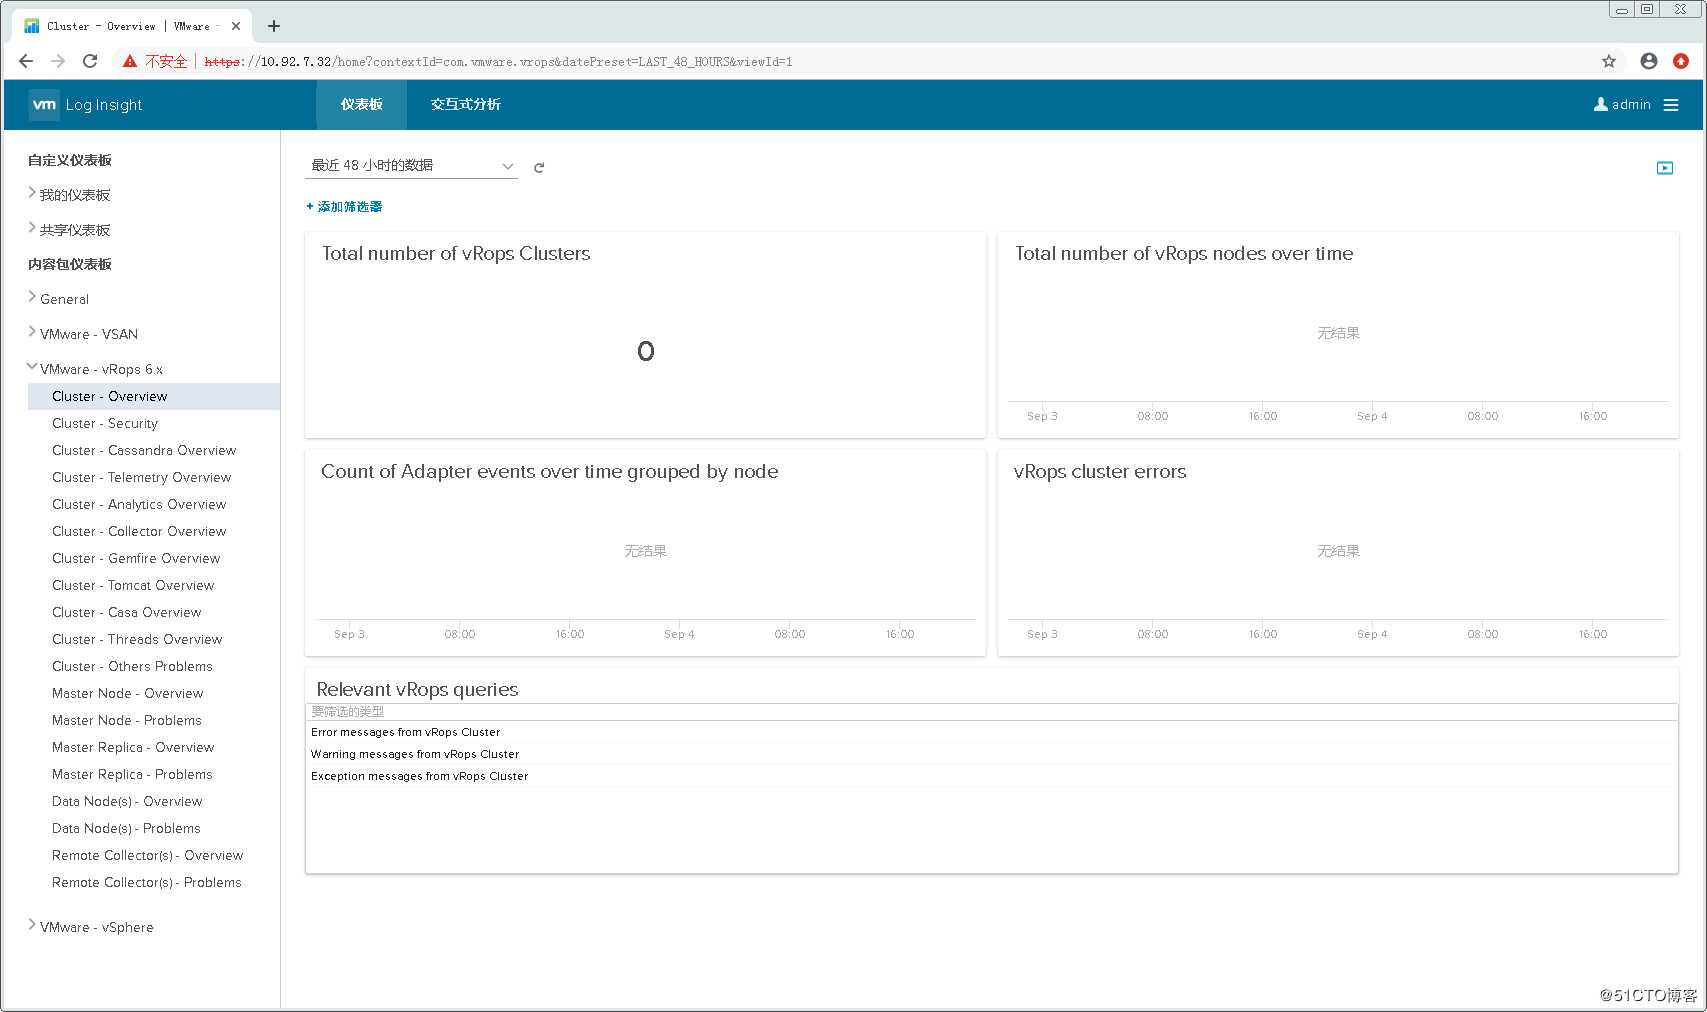The image size is (1707, 1012).
Task: Switch to the 交互式分析 tab
Action: (x=465, y=104)
